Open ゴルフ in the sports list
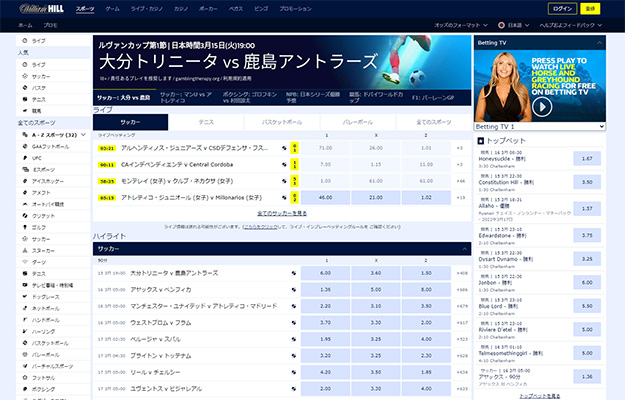 coord(39,227)
